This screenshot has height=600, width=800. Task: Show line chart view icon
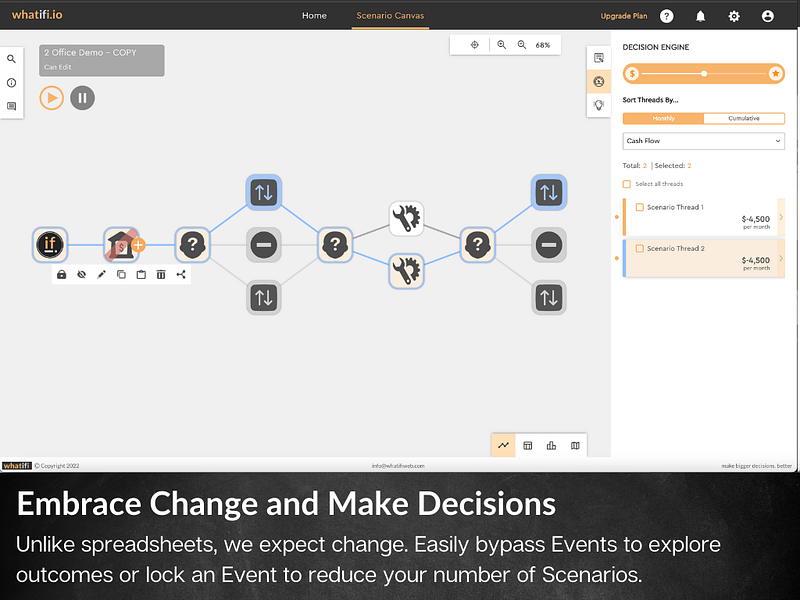pyautogui.click(x=503, y=445)
